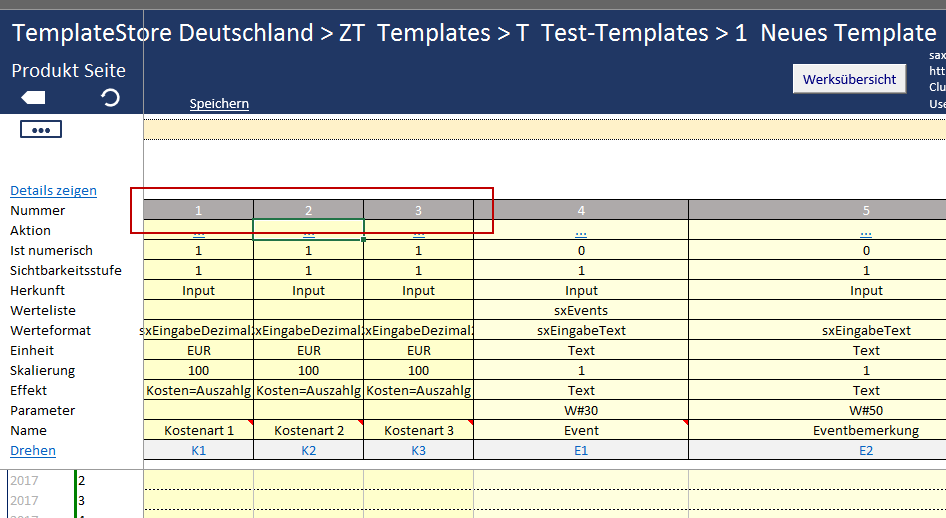Image resolution: width=946 pixels, height=518 pixels.
Task: Open the Aktion dots in column 1
Action: click(198, 231)
